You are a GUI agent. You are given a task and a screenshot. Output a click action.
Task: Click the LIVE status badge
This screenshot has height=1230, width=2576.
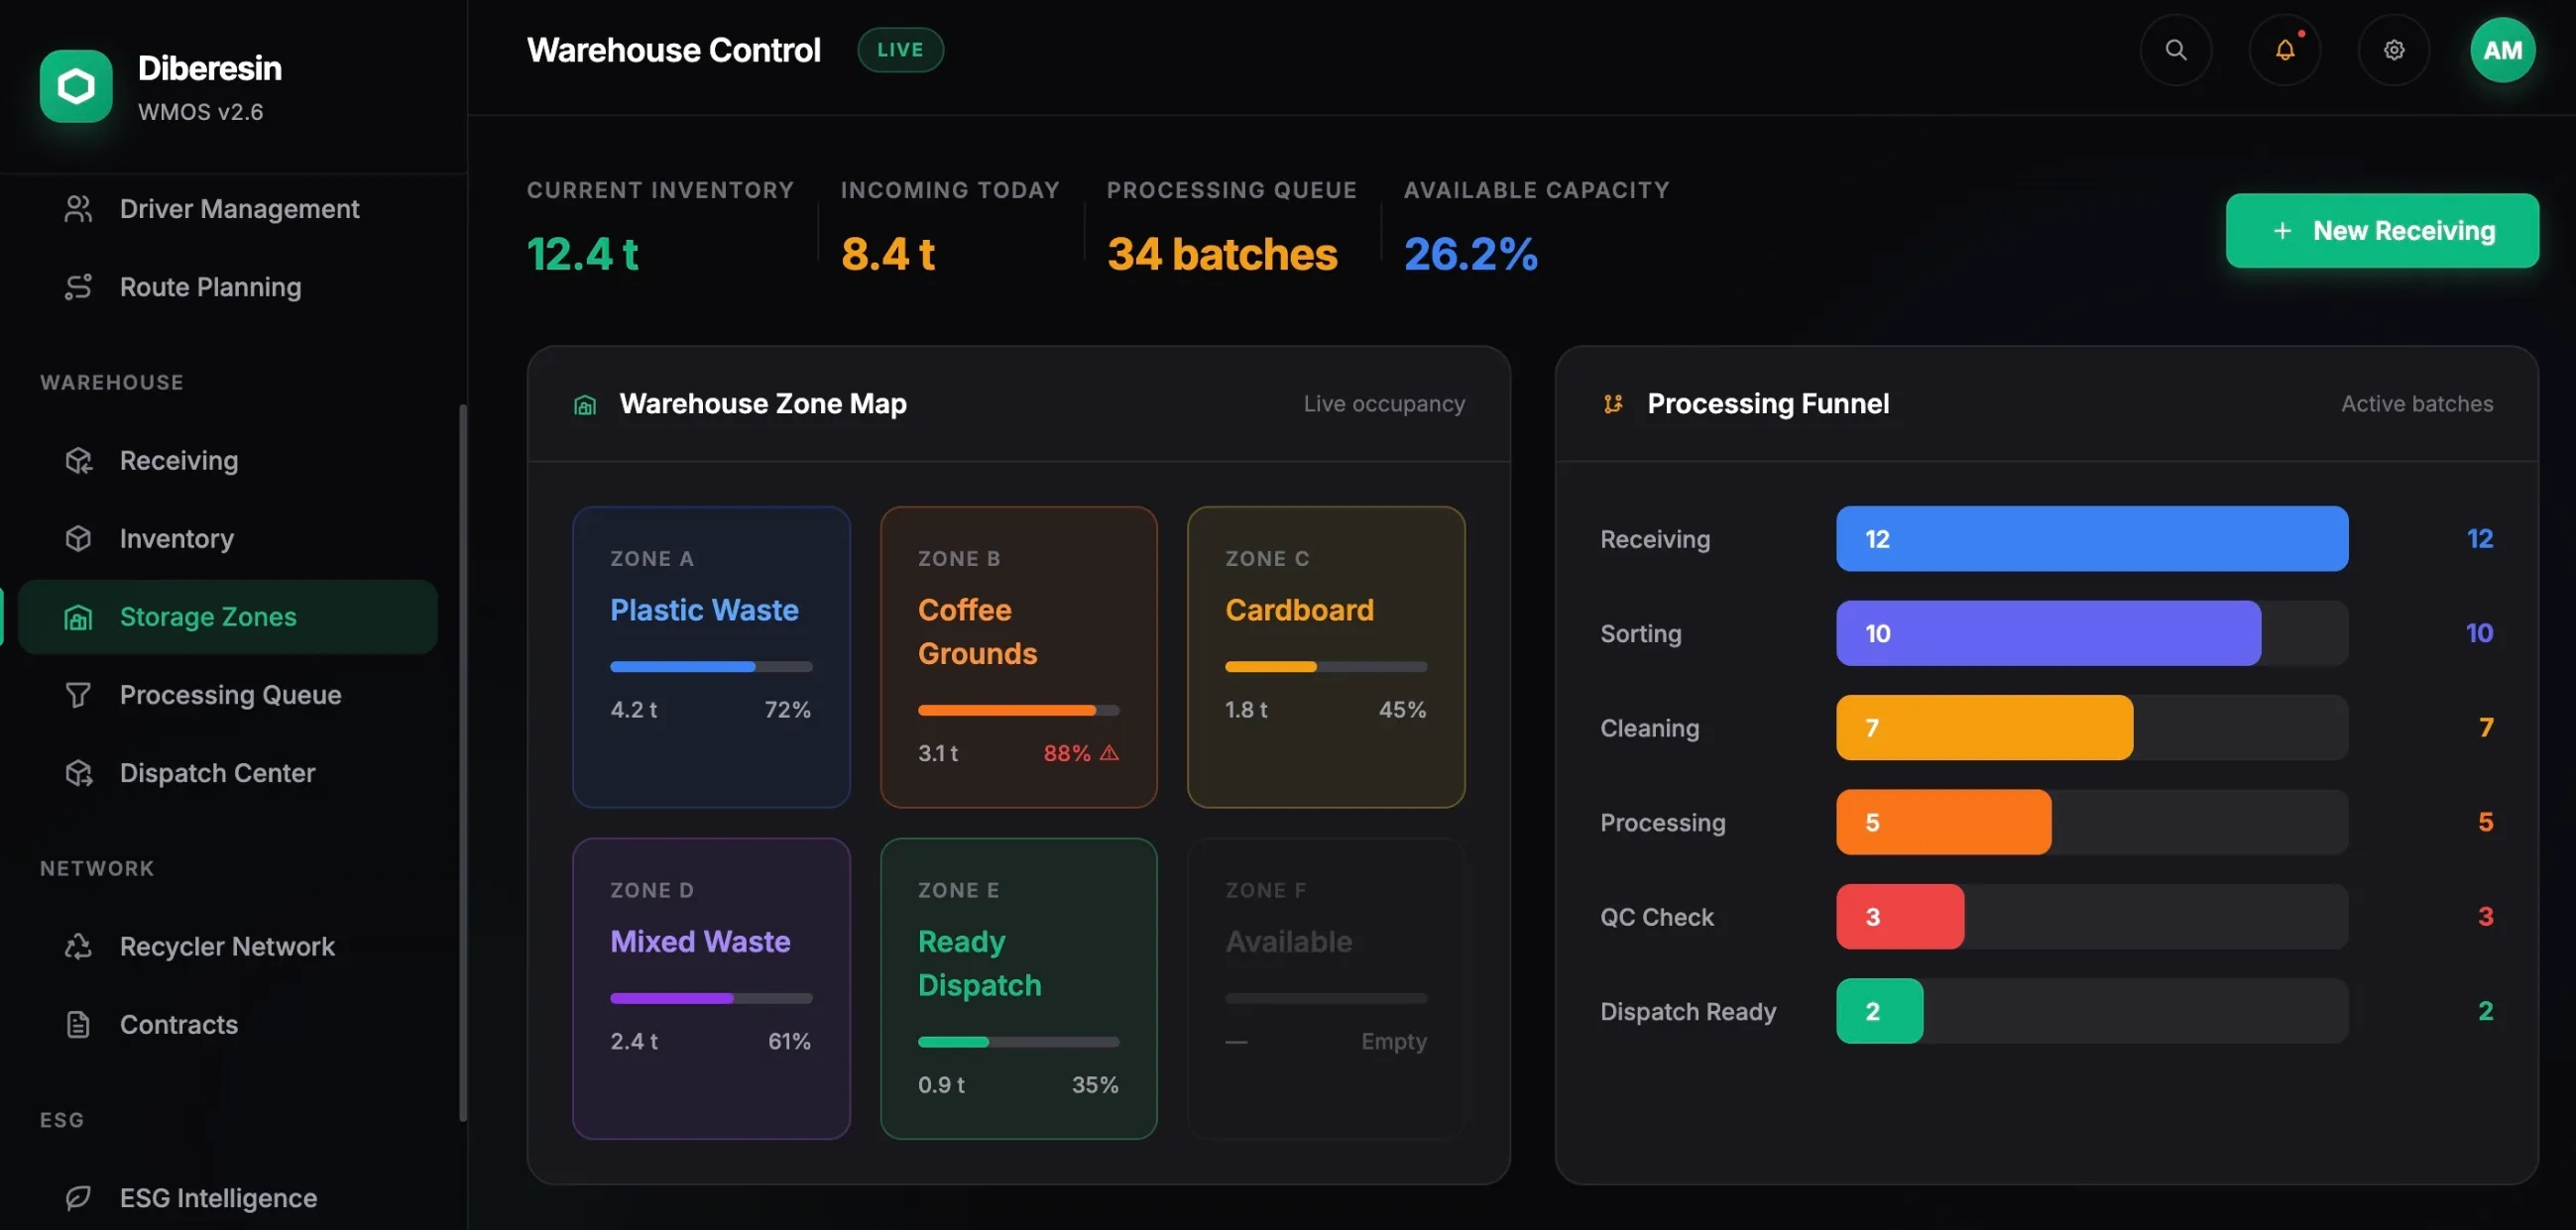coord(900,50)
